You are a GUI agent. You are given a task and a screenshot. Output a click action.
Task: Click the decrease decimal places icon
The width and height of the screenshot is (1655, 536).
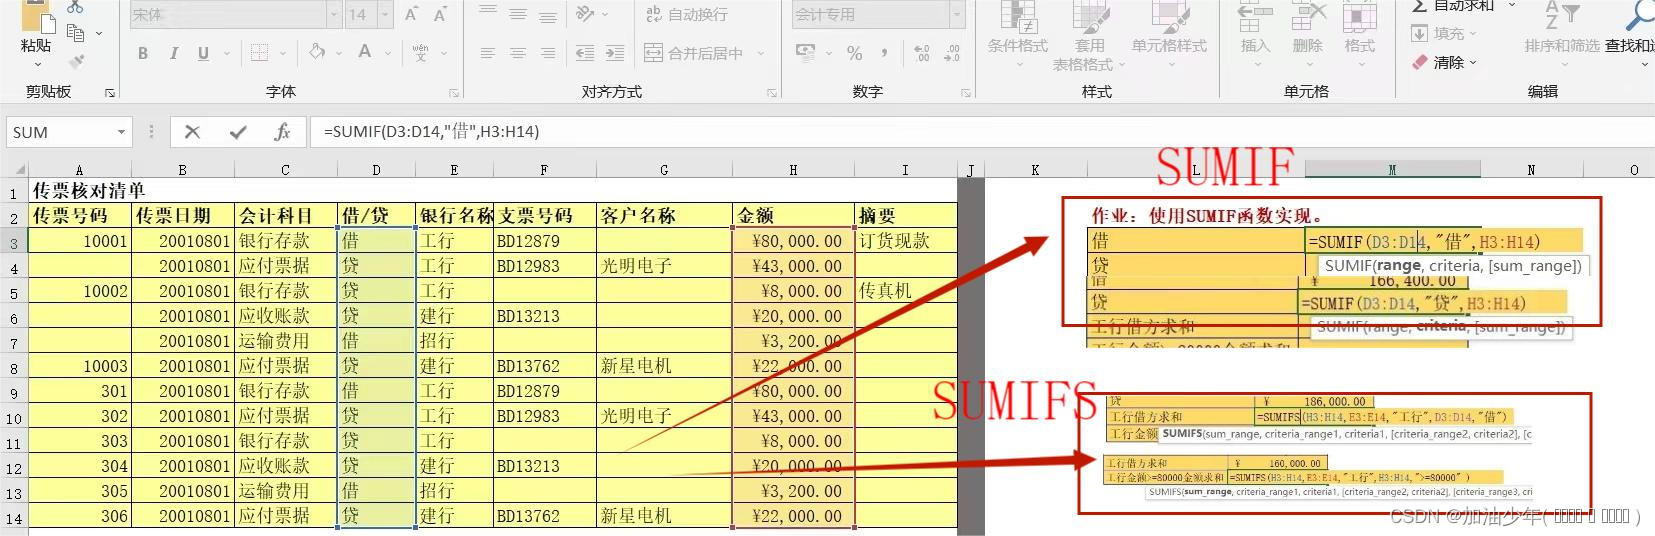click(952, 53)
